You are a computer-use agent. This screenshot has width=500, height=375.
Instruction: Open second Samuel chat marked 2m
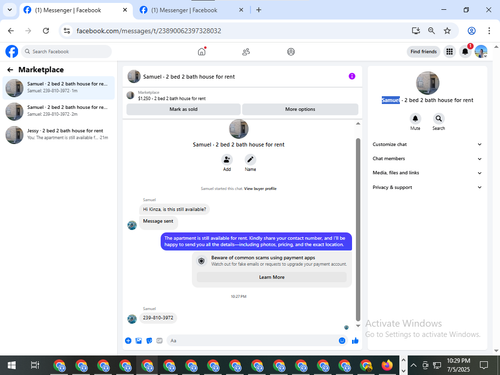59,111
